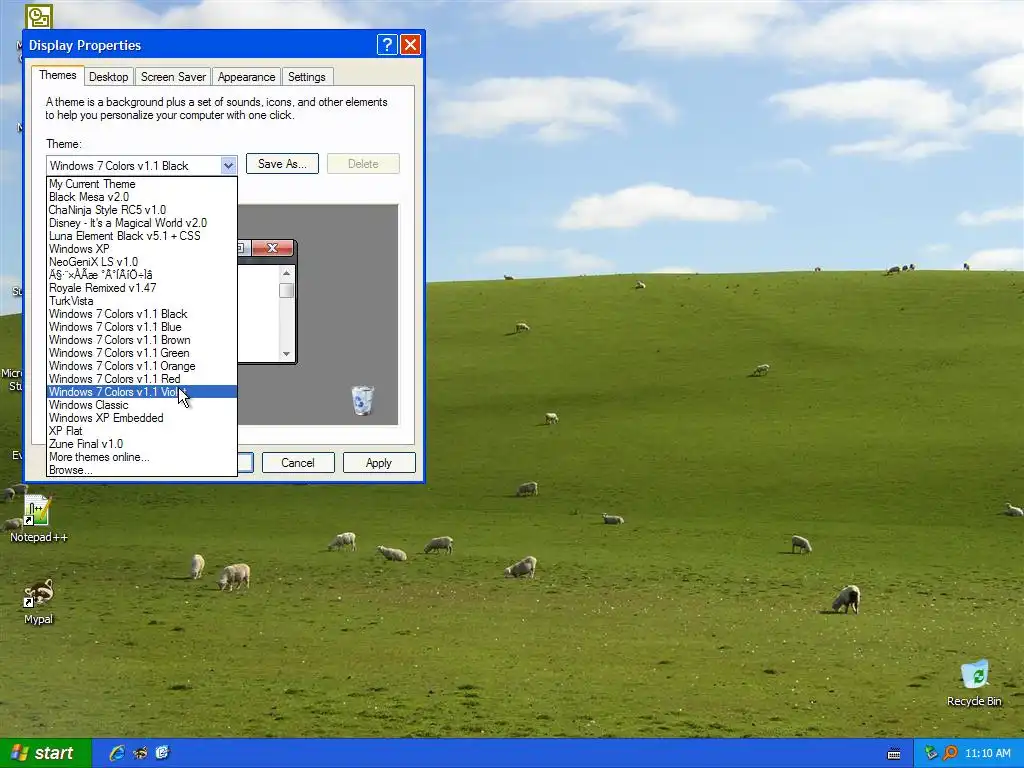Collapse the Theme combo box arrow
The height and width of the screenshot is (768, 1024).
click(x=228, y=165)
